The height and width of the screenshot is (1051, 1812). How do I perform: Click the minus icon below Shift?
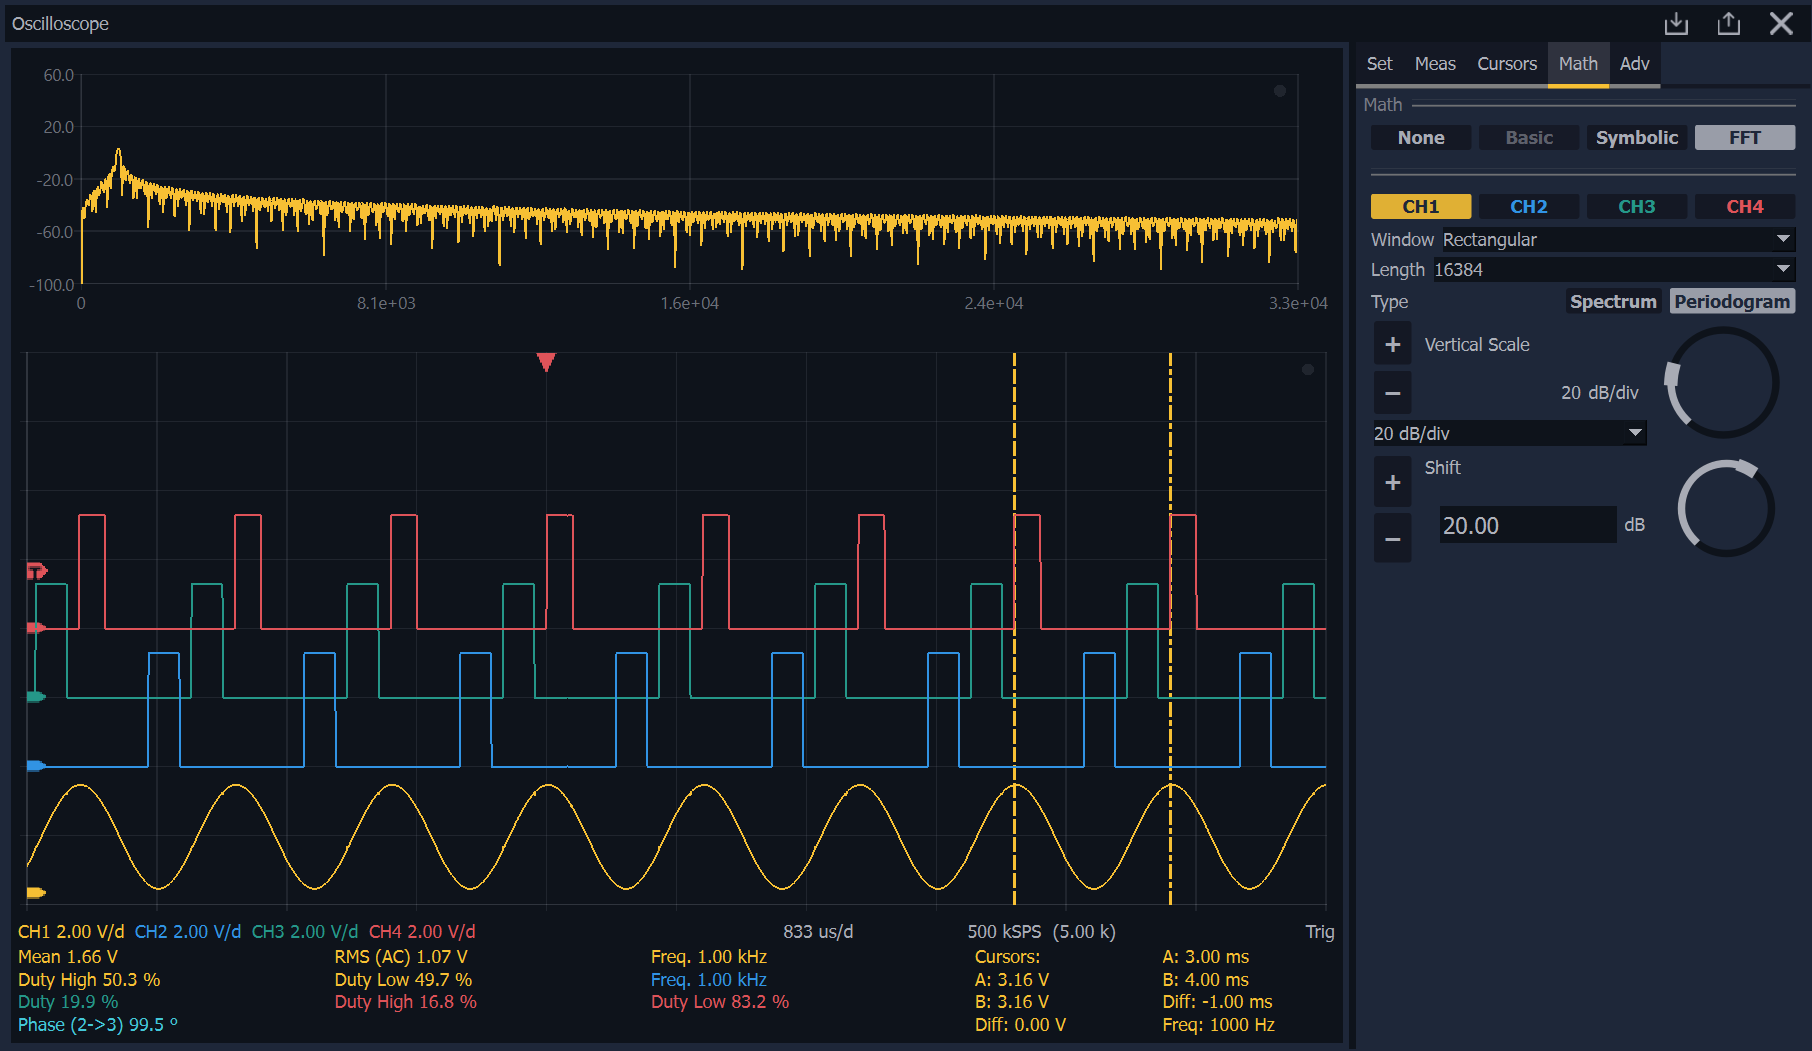click(1392, 539)
